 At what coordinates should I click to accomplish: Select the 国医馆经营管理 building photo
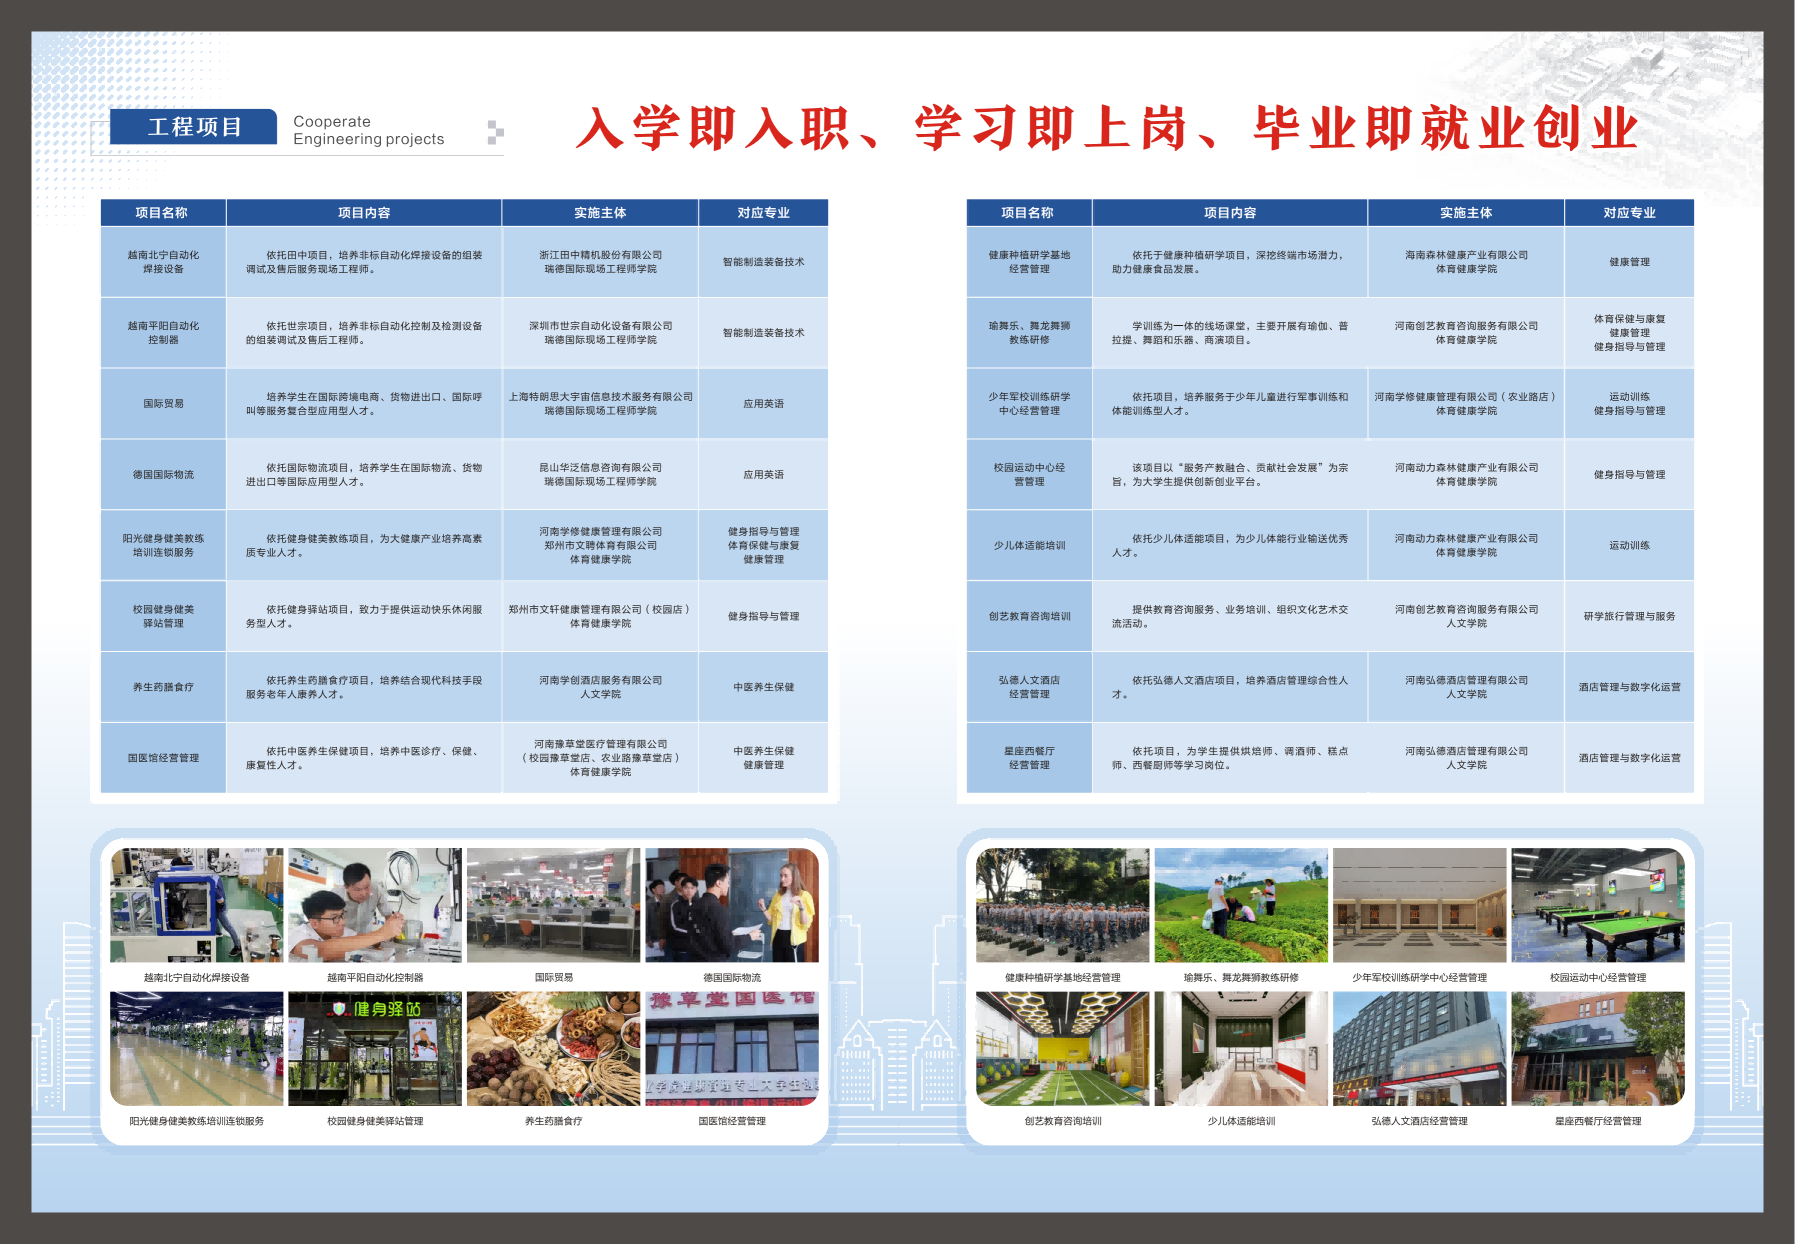732,1049
